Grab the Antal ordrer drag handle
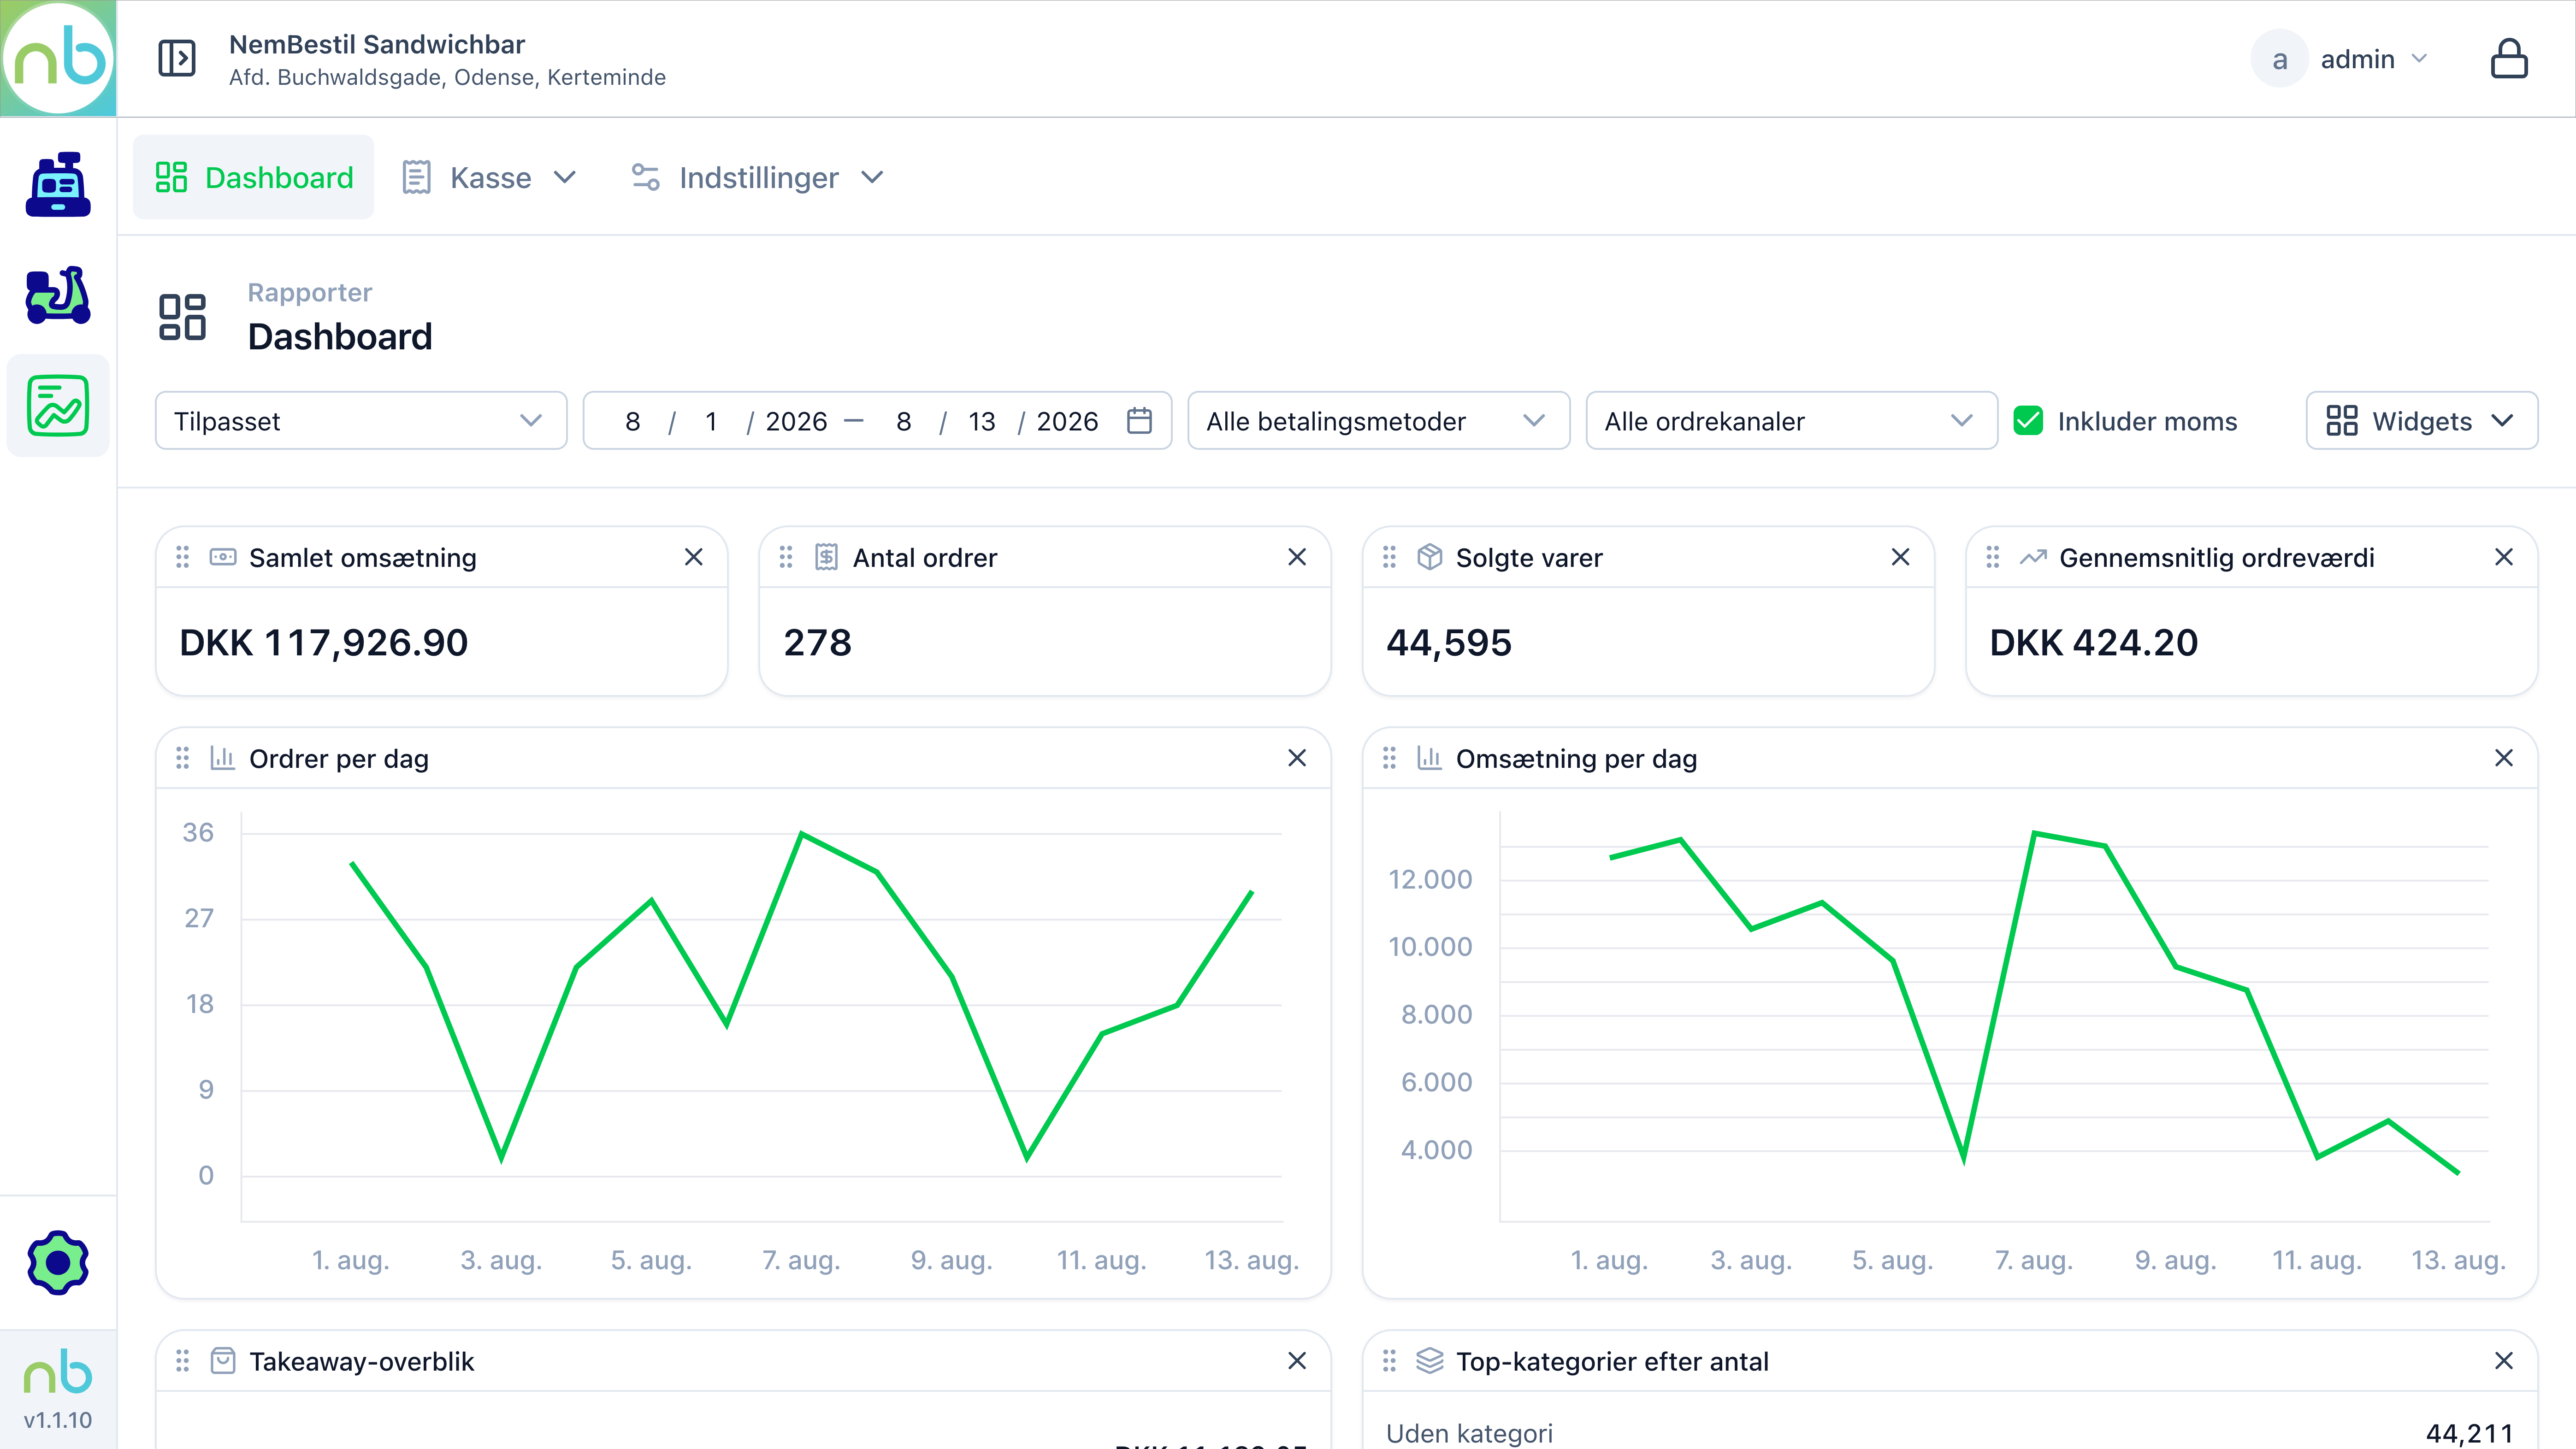This screenshot has height=1449, width=2576. click(786, 557)
